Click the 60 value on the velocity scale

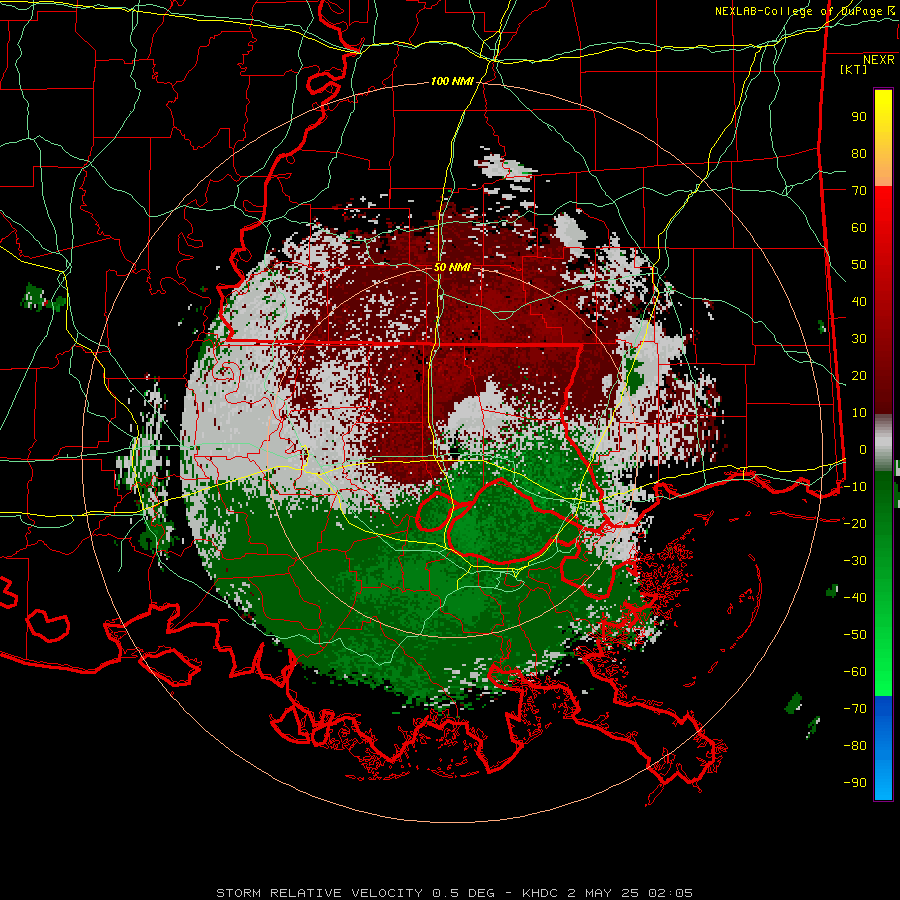click(x=859, y=228)
